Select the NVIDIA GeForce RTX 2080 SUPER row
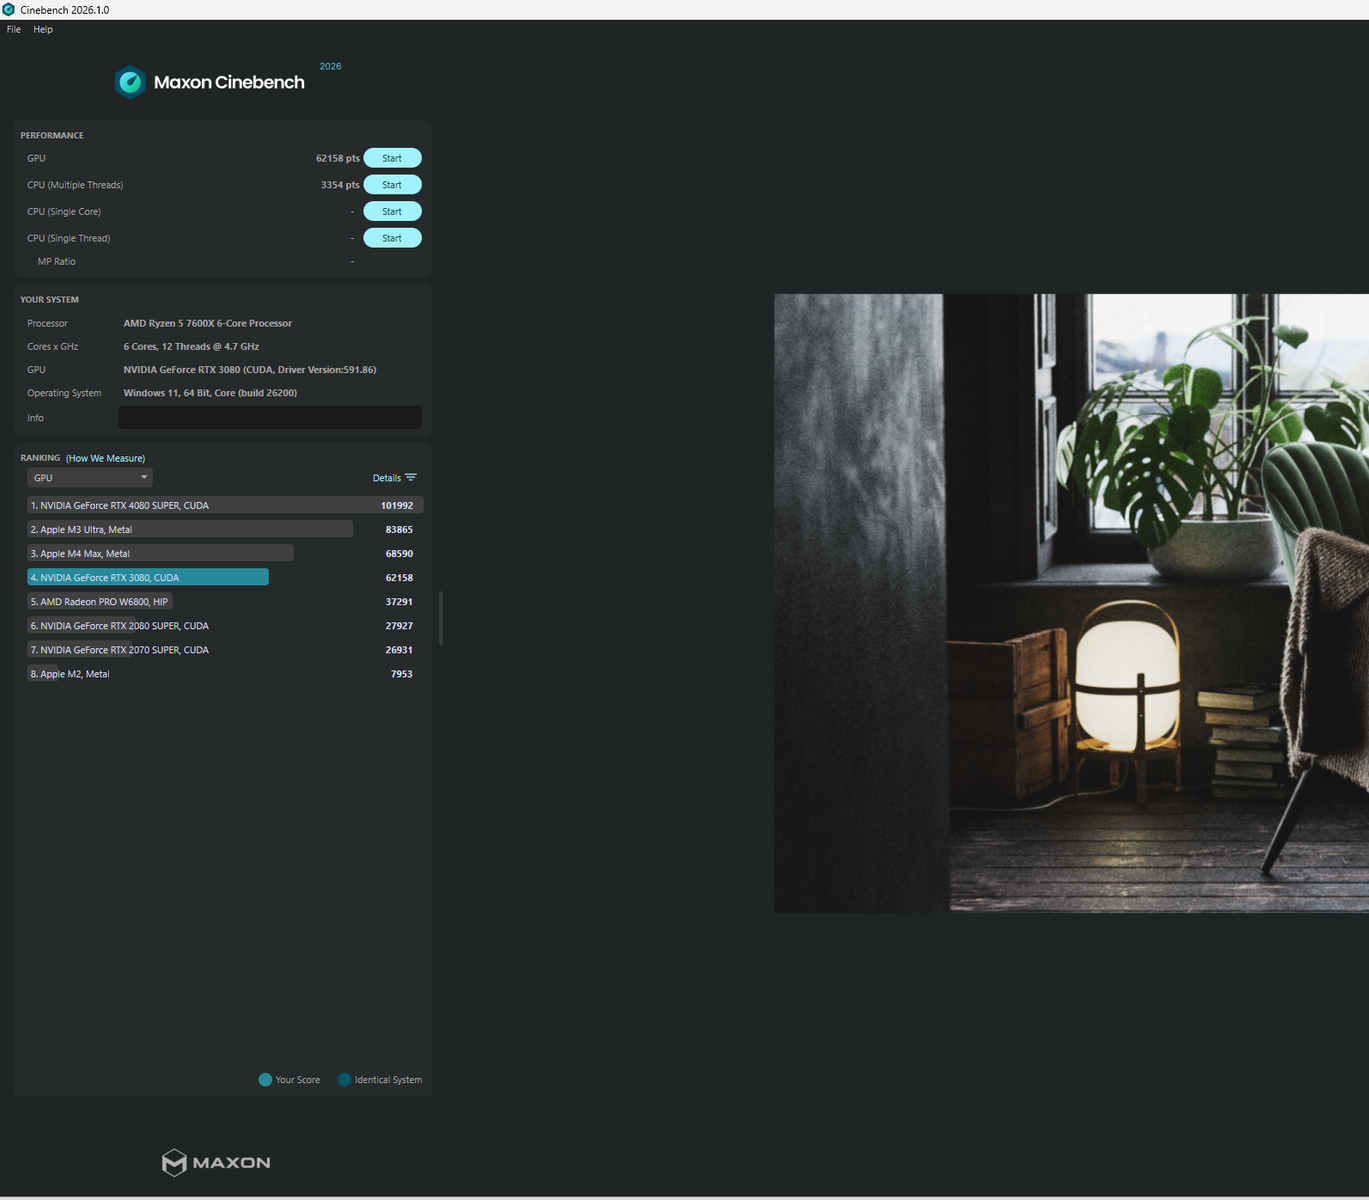This screenshot has width=1369, height=1200. (225, 625)
